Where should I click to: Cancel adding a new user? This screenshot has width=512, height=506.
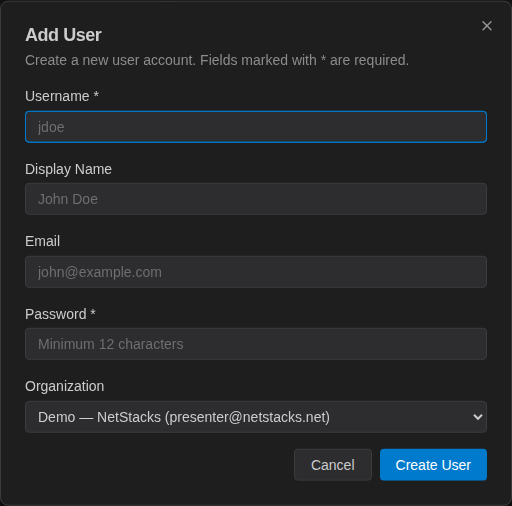tap(333, 465)
